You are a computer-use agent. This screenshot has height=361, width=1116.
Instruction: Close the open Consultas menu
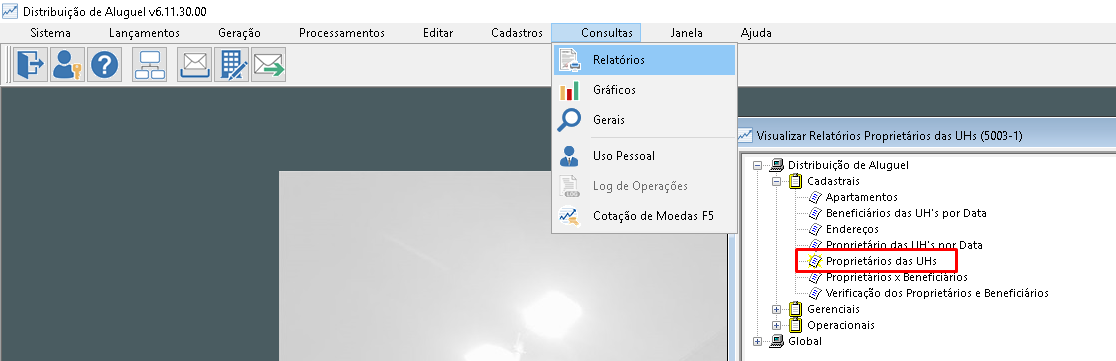click(x=596, y=33)
